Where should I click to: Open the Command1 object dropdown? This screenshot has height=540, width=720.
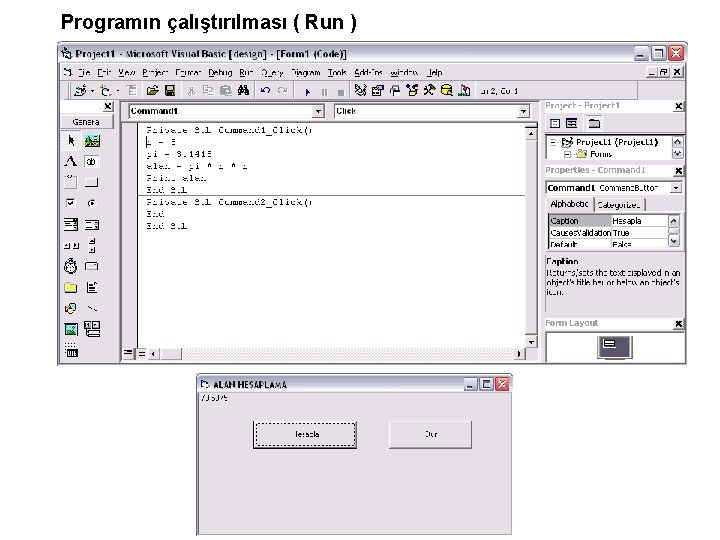coord(318,111)
